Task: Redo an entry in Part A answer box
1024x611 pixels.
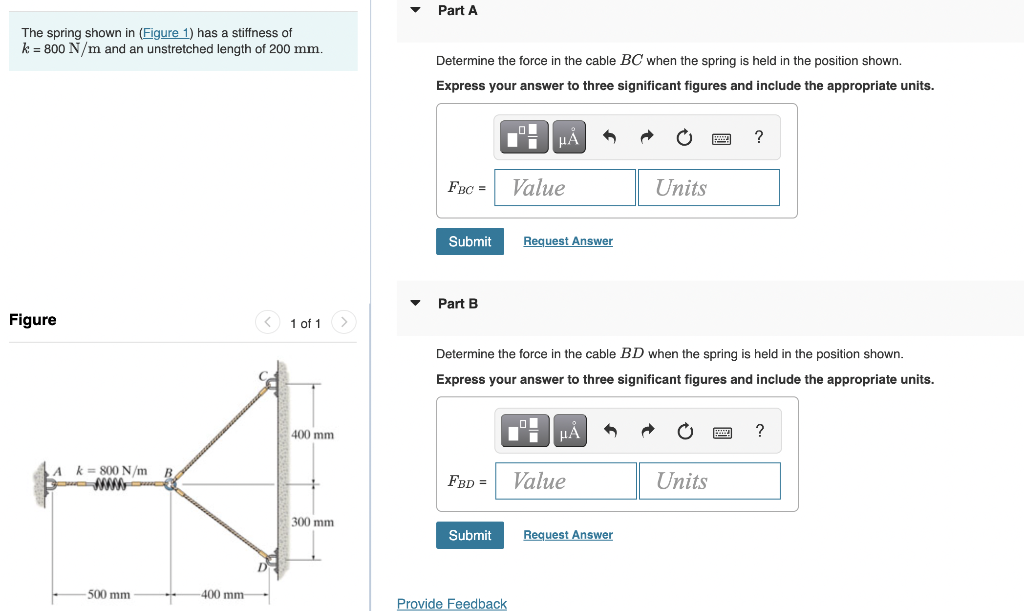Action: [647, 137]
